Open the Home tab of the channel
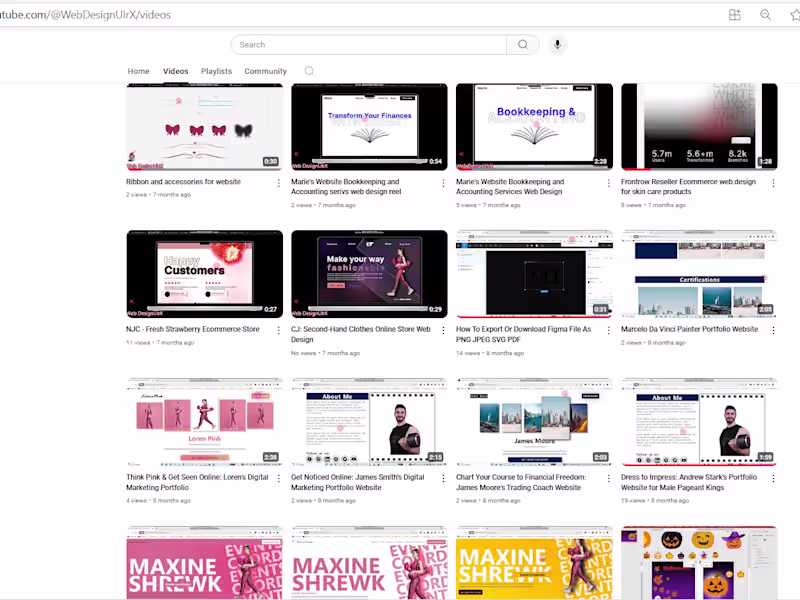 pyautogui.click(x=138, y=71)
